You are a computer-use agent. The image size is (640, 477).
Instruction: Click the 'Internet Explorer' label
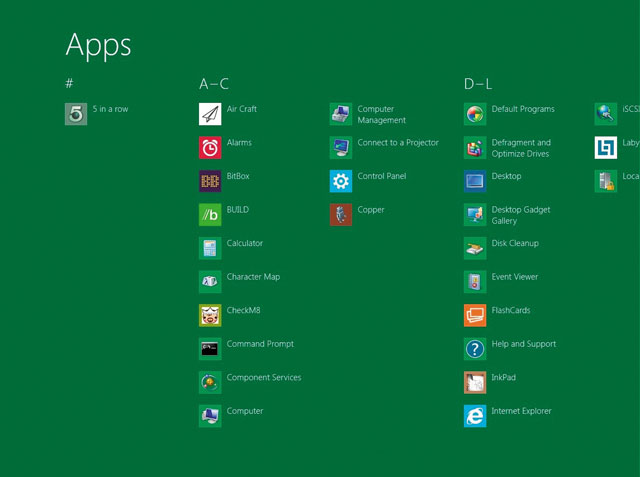point(522,411)
